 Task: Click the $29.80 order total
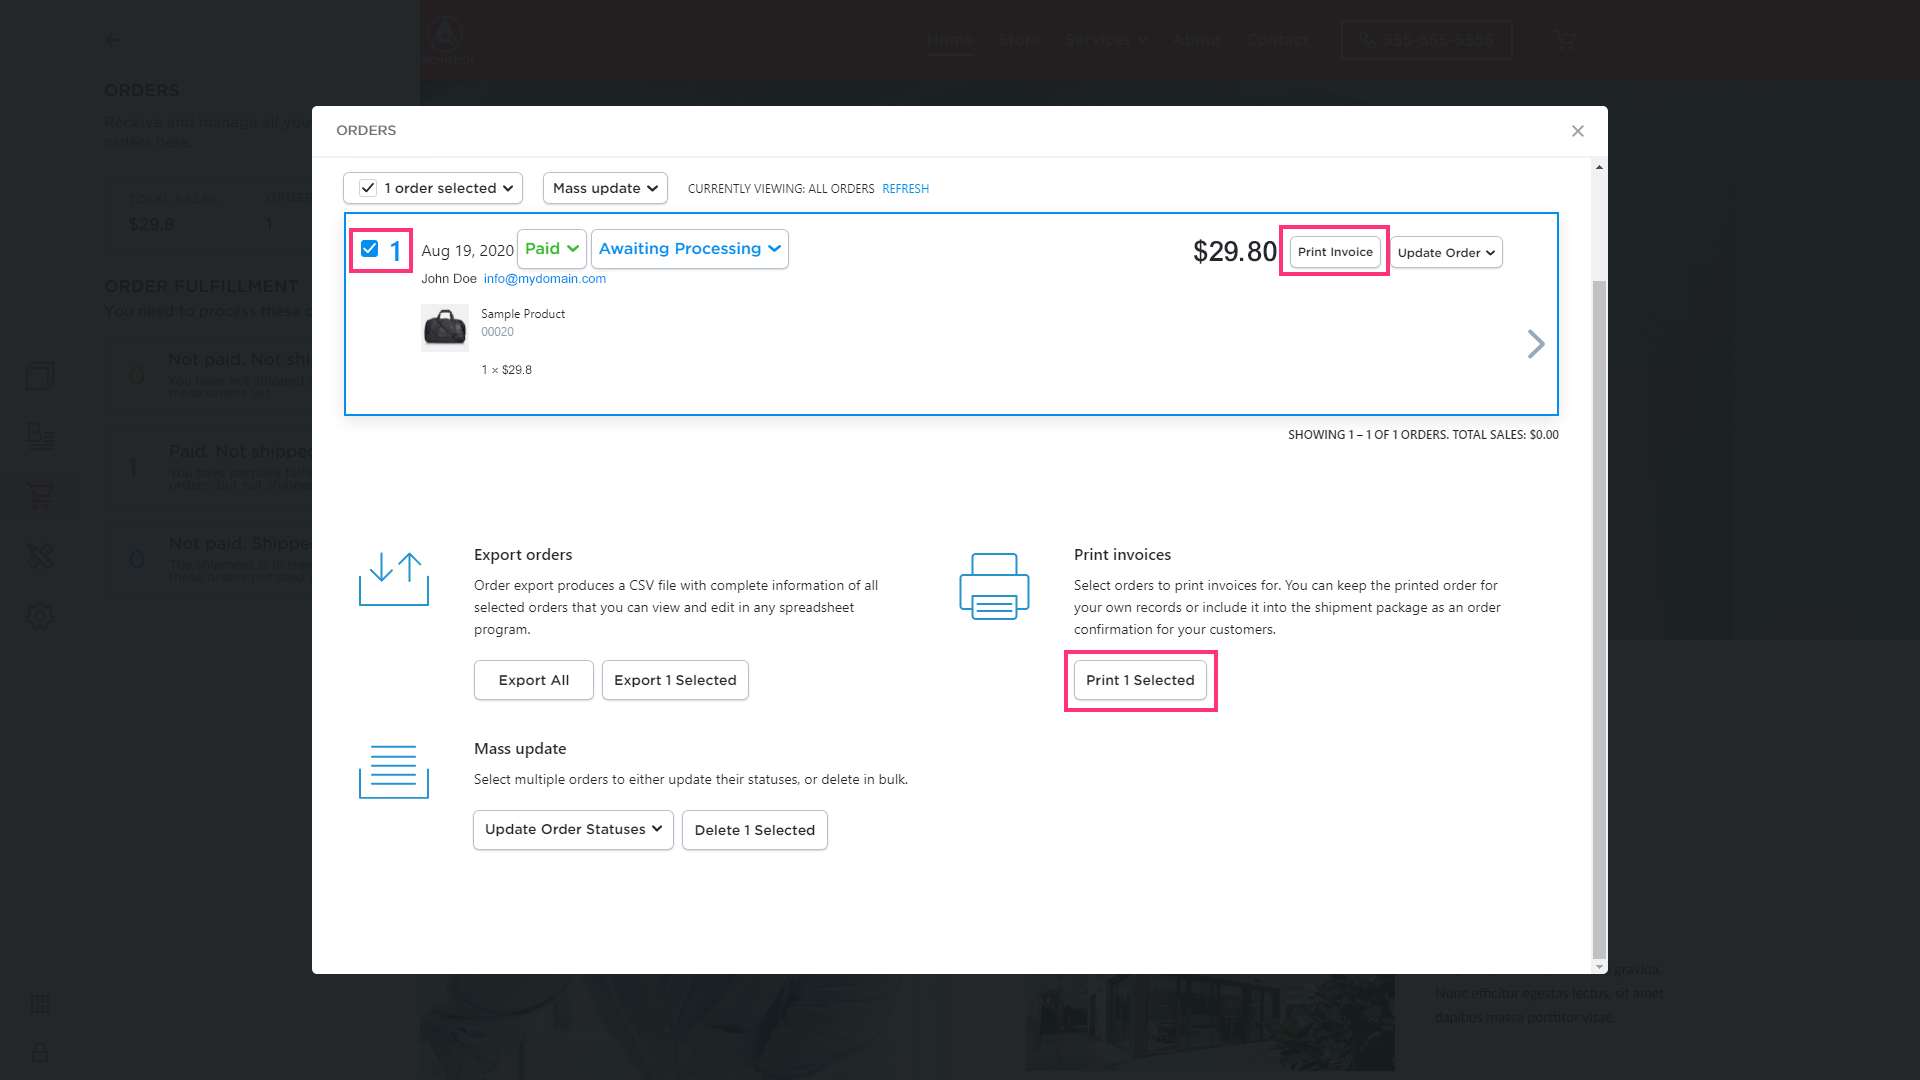(1235, 252)
